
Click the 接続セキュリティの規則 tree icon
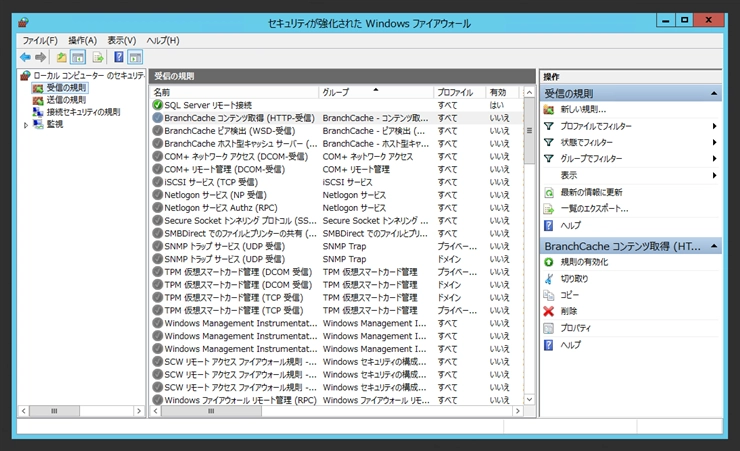coord(38,112)
